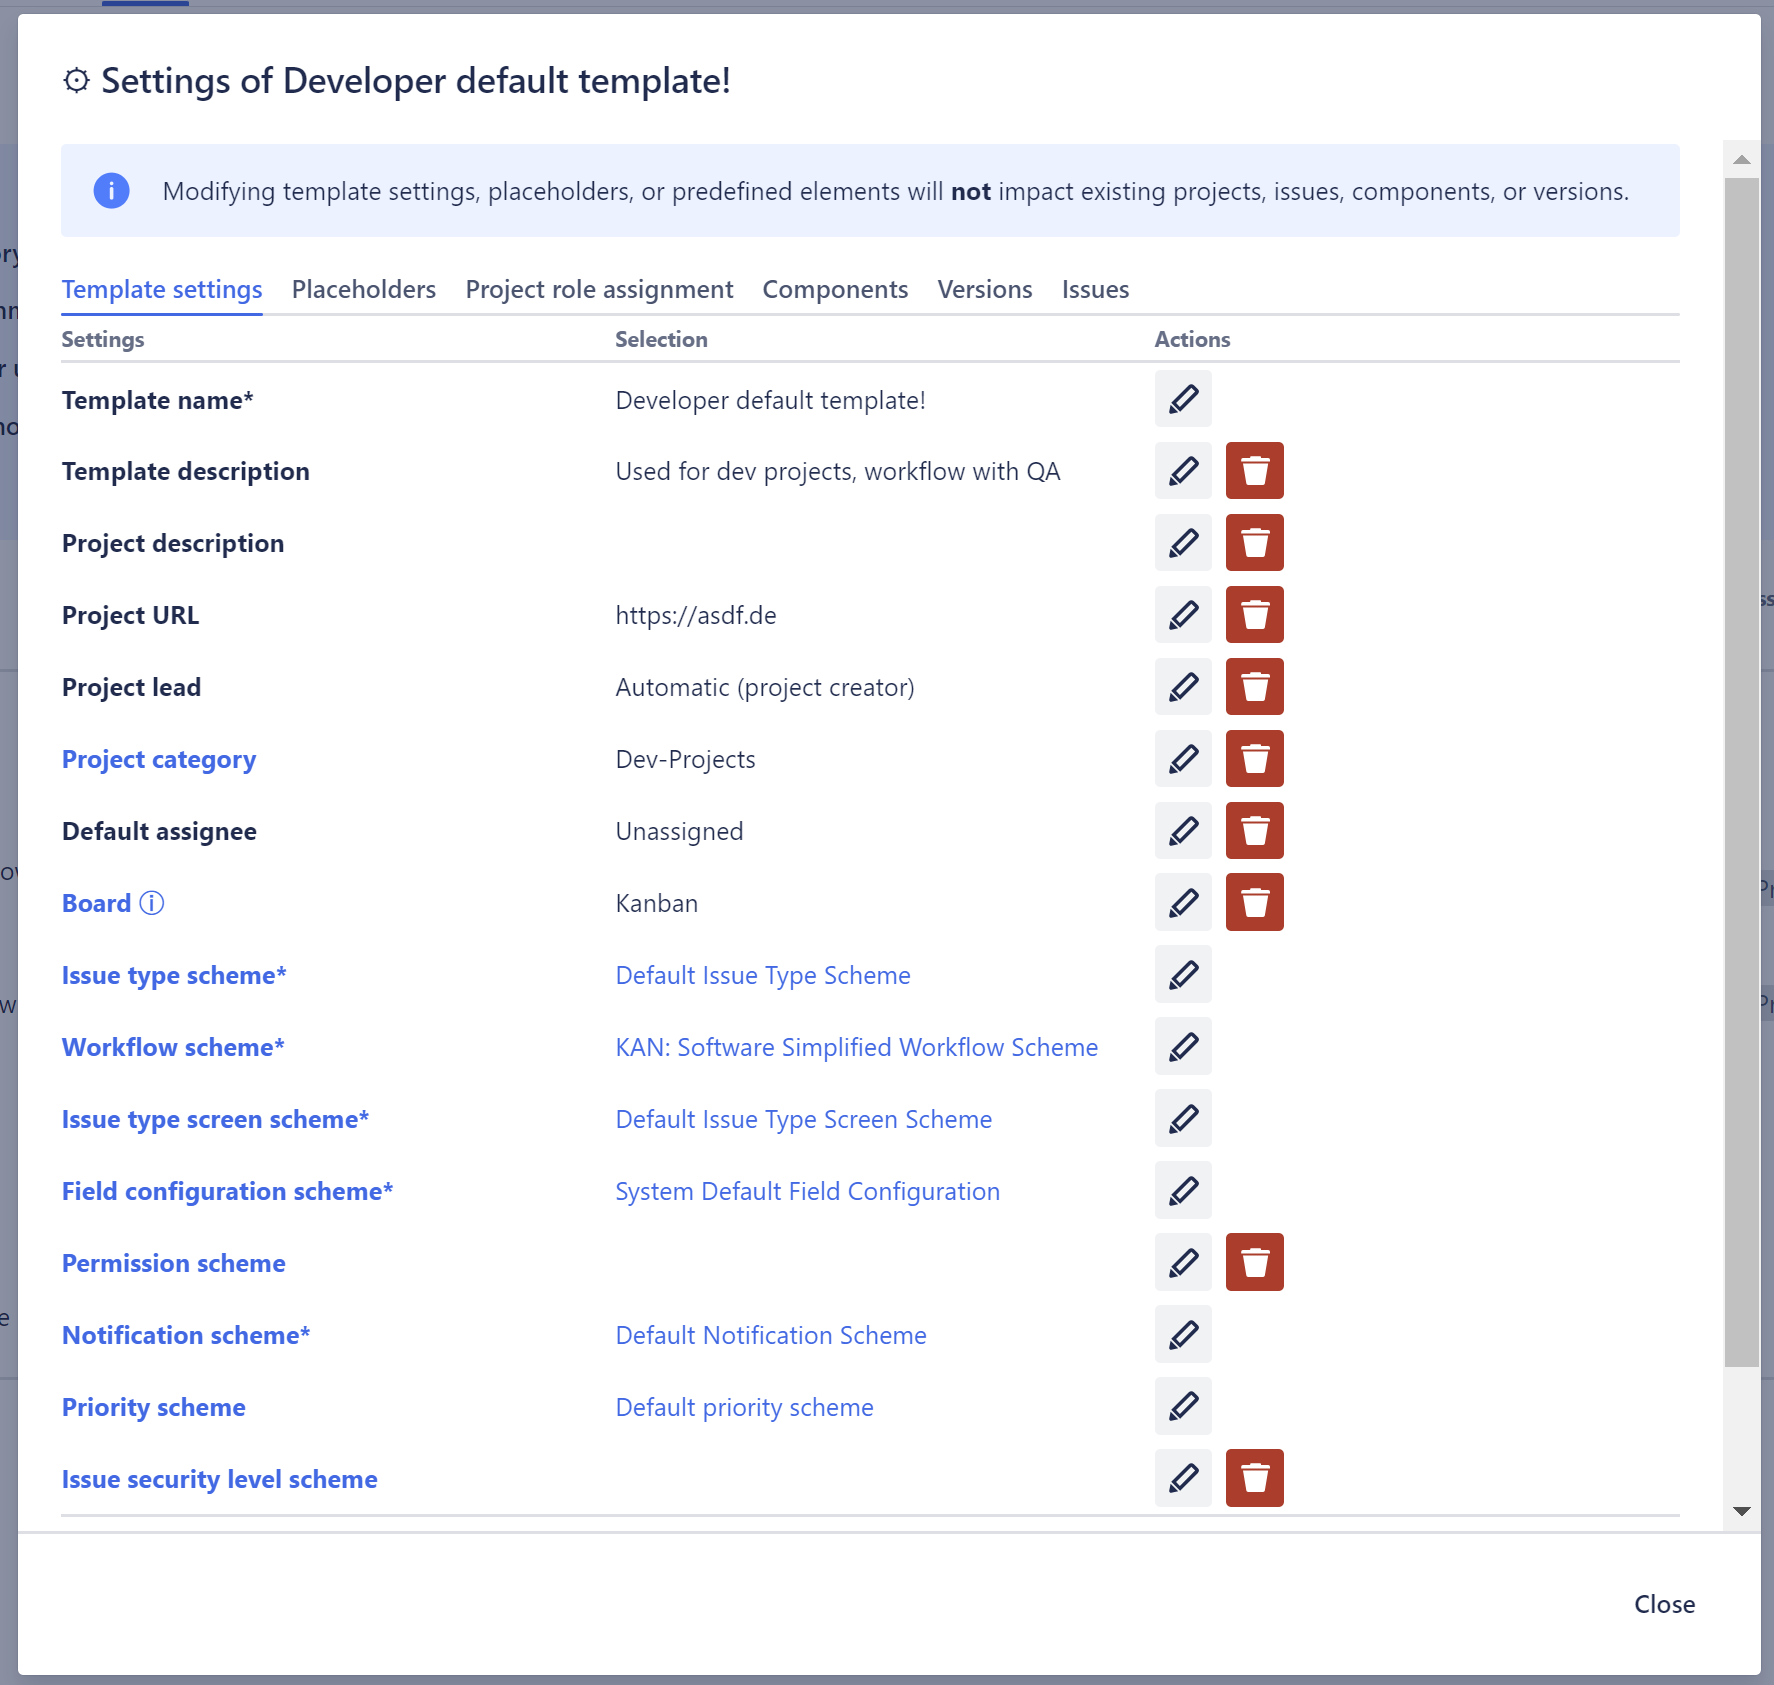Click the Project category link
This screenshot has width=1774, height=1685.
[x=158, y=759]
